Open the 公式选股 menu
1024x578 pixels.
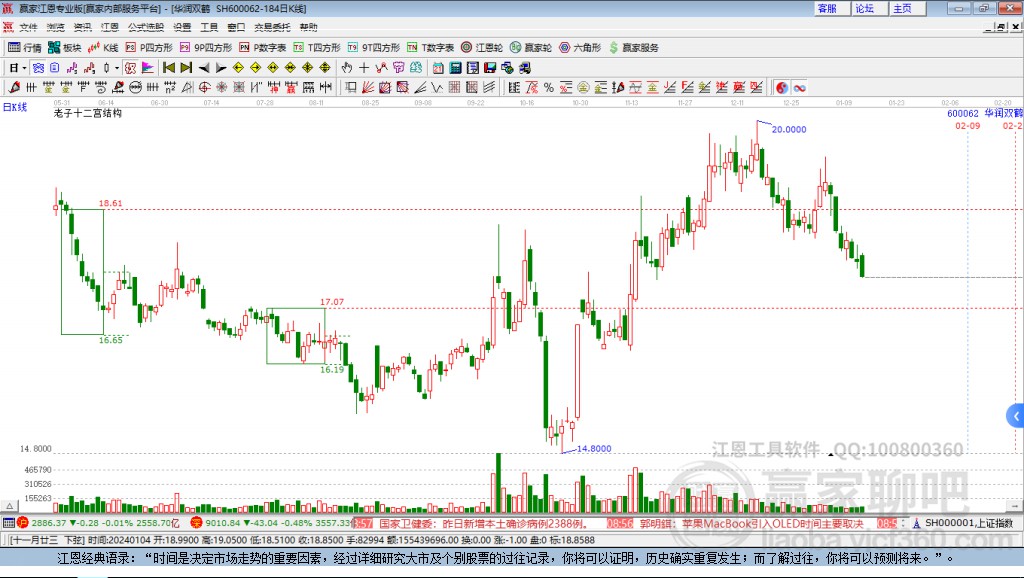[146, 27]
